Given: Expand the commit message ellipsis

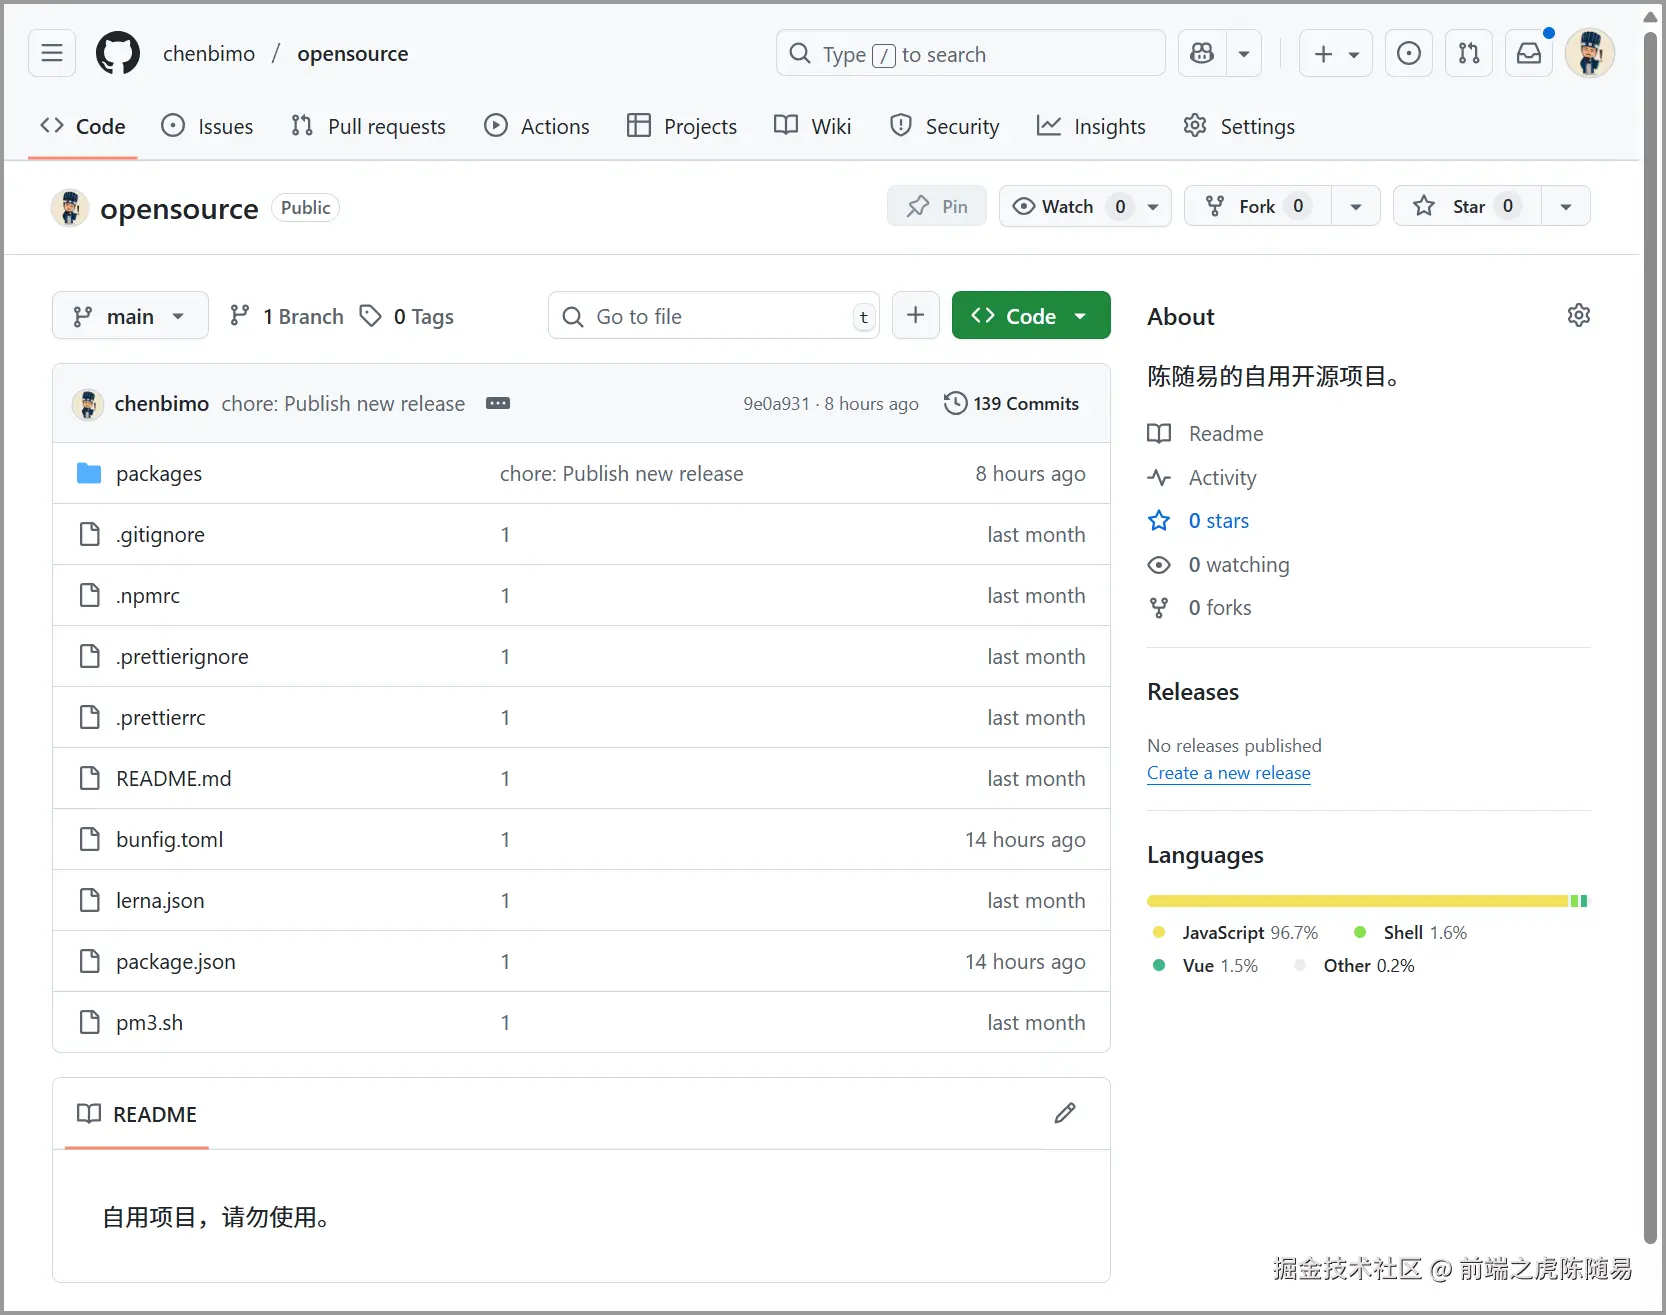Looking at the screenshot, I should tap(498, 403).
